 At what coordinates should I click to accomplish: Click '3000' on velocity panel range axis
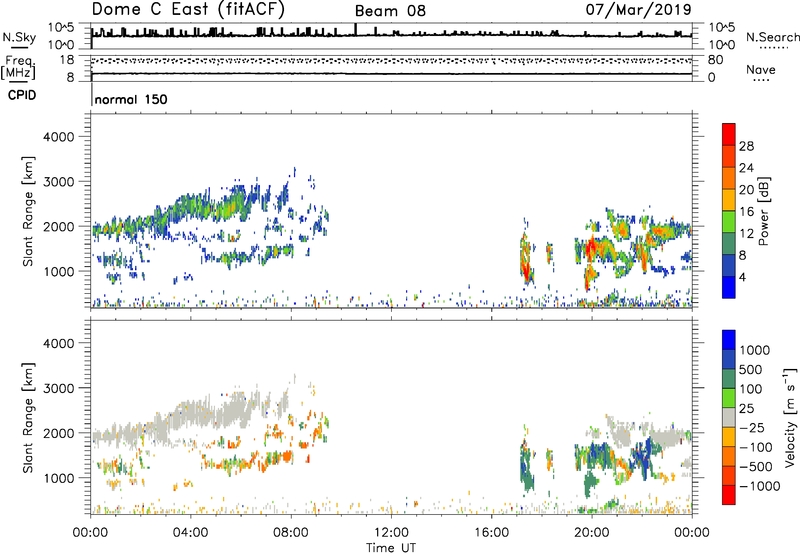click(x=59, y=388)
